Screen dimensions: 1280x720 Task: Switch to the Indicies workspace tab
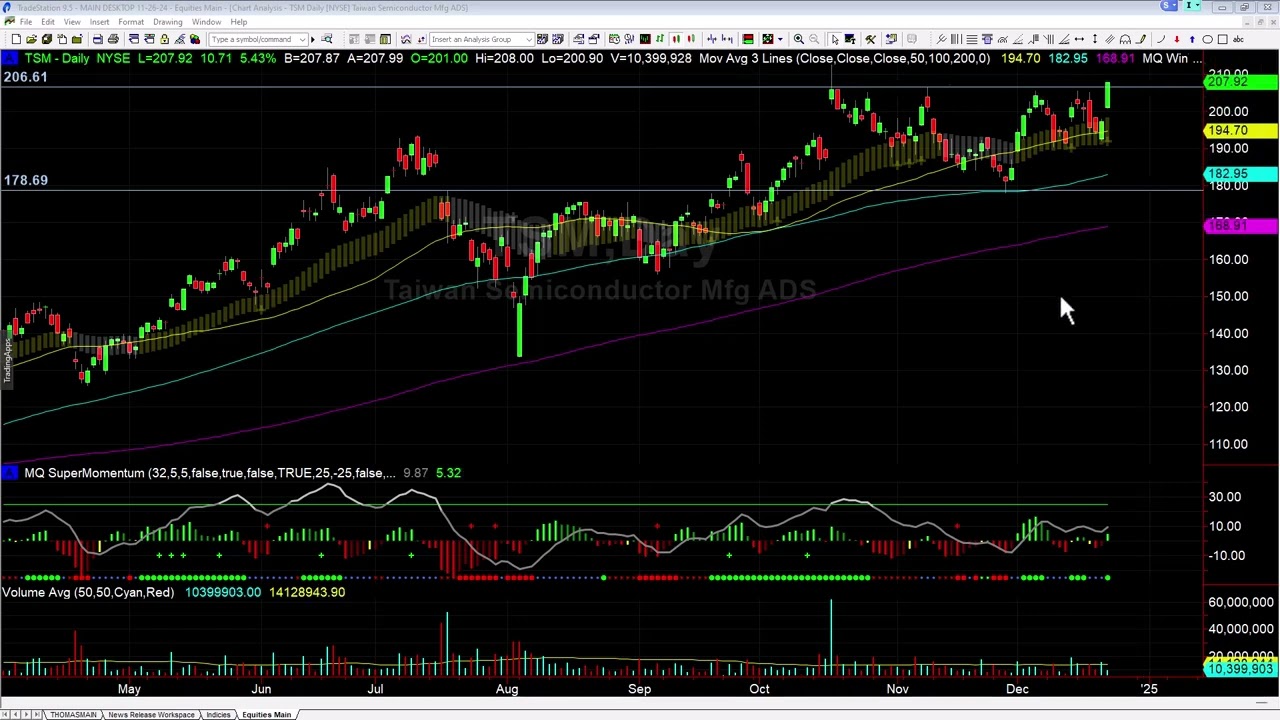(218, 714)
